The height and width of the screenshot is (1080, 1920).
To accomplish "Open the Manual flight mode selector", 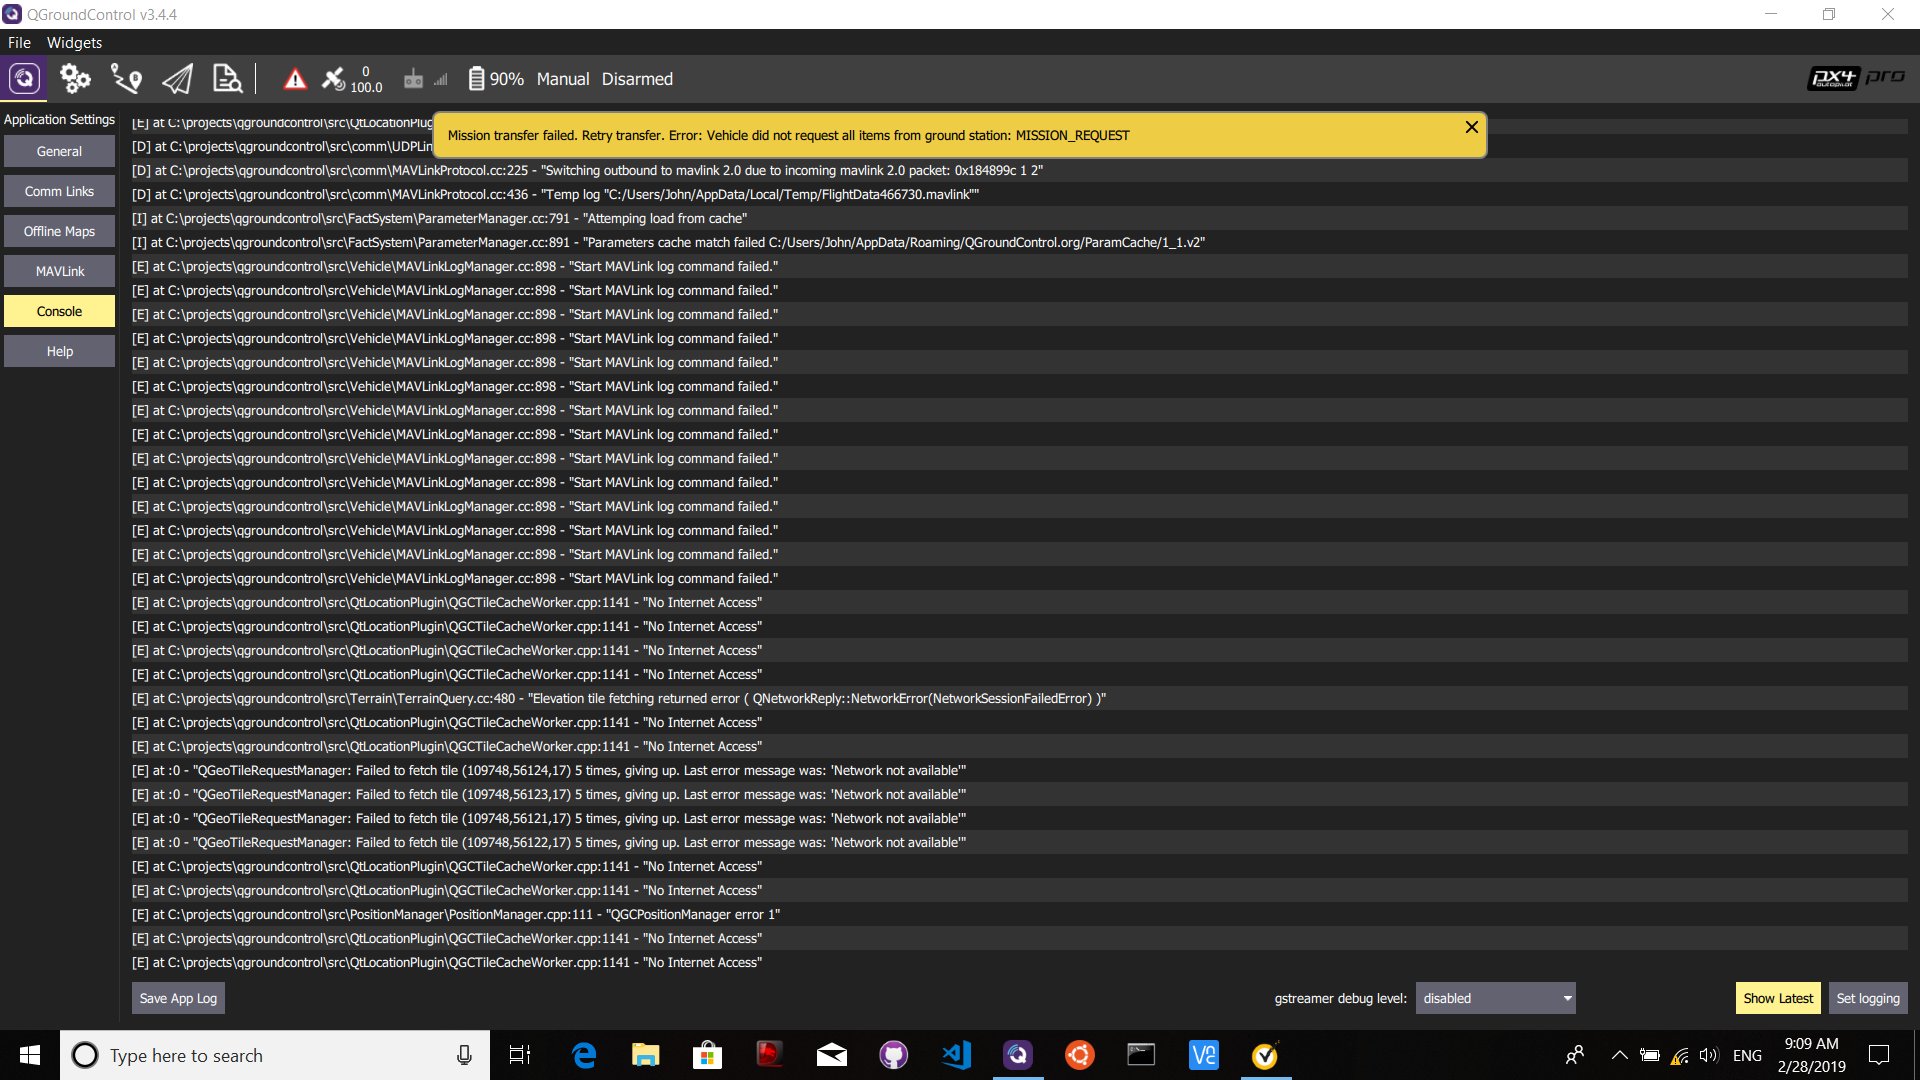I will [x=562, y=78].
